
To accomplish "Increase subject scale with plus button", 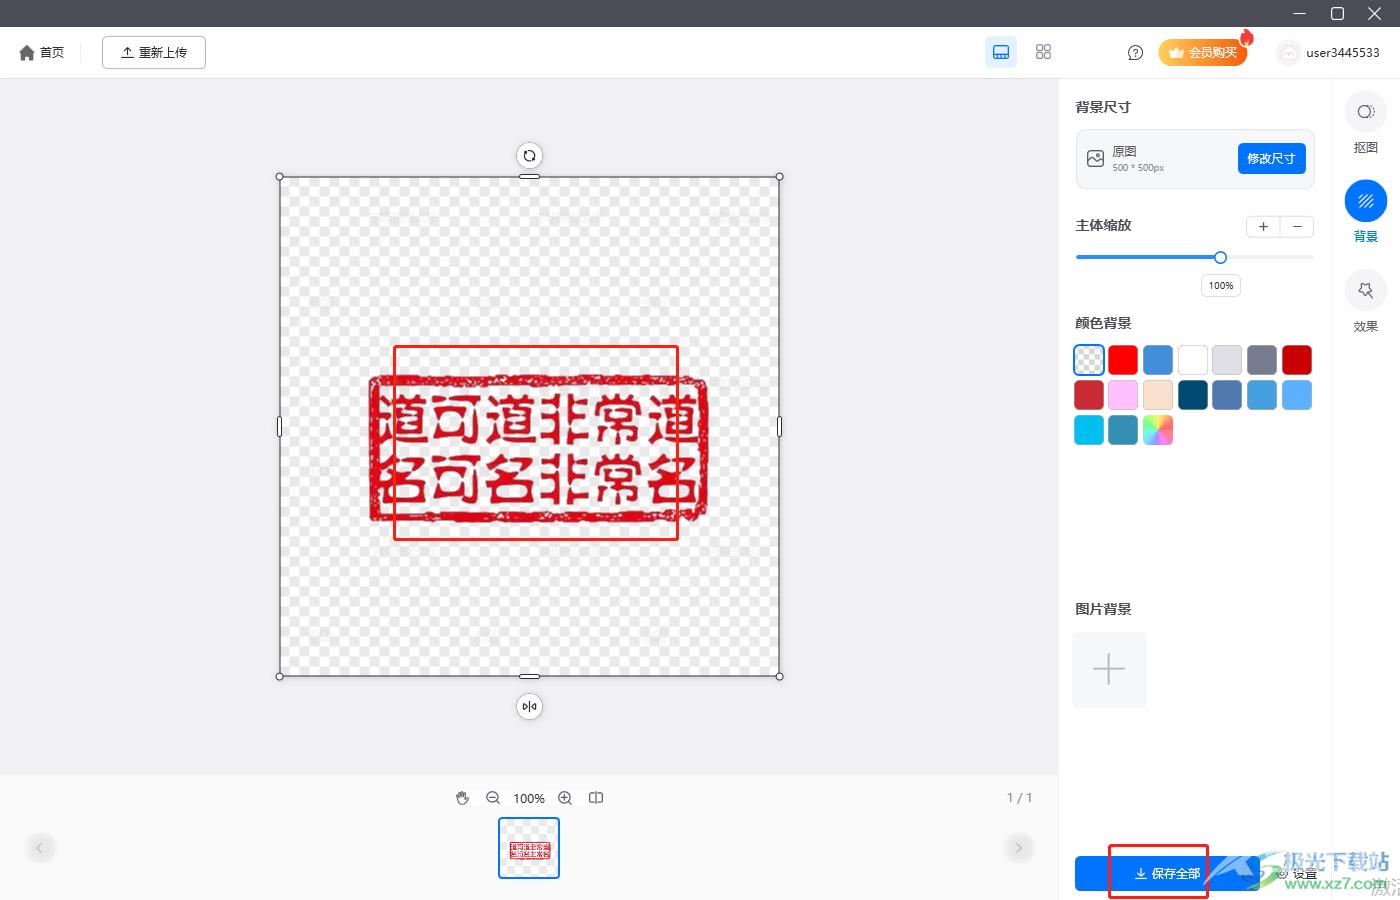I will click(1263, 227).
